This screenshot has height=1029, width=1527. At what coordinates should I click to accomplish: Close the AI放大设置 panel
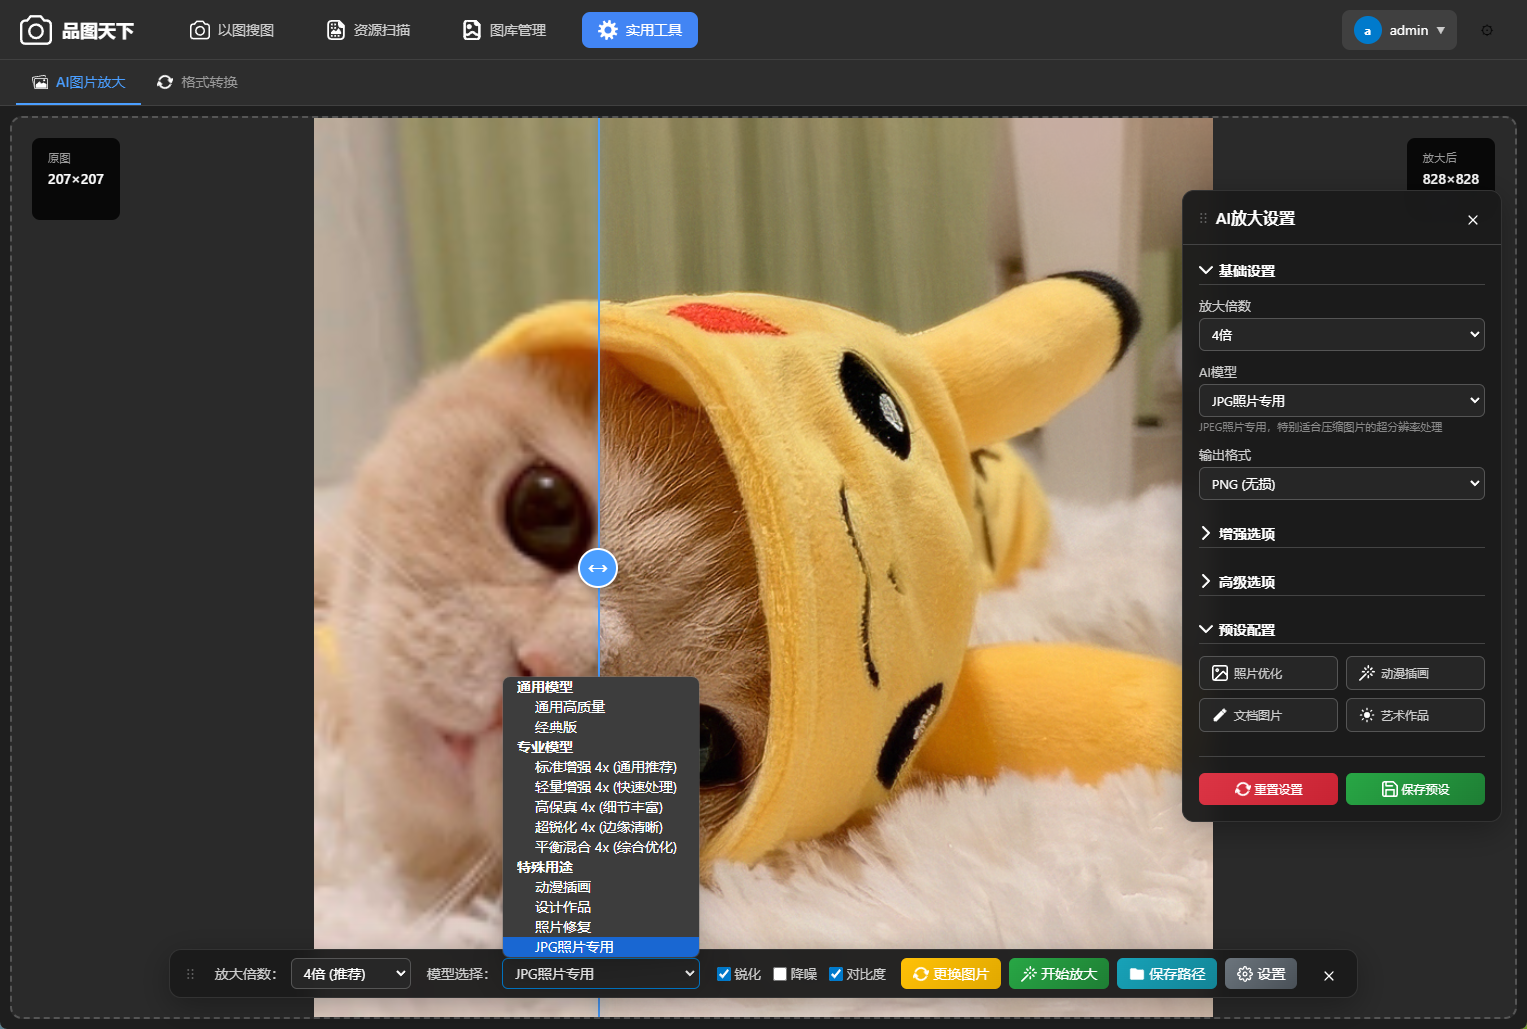[x=1472, y=220]
